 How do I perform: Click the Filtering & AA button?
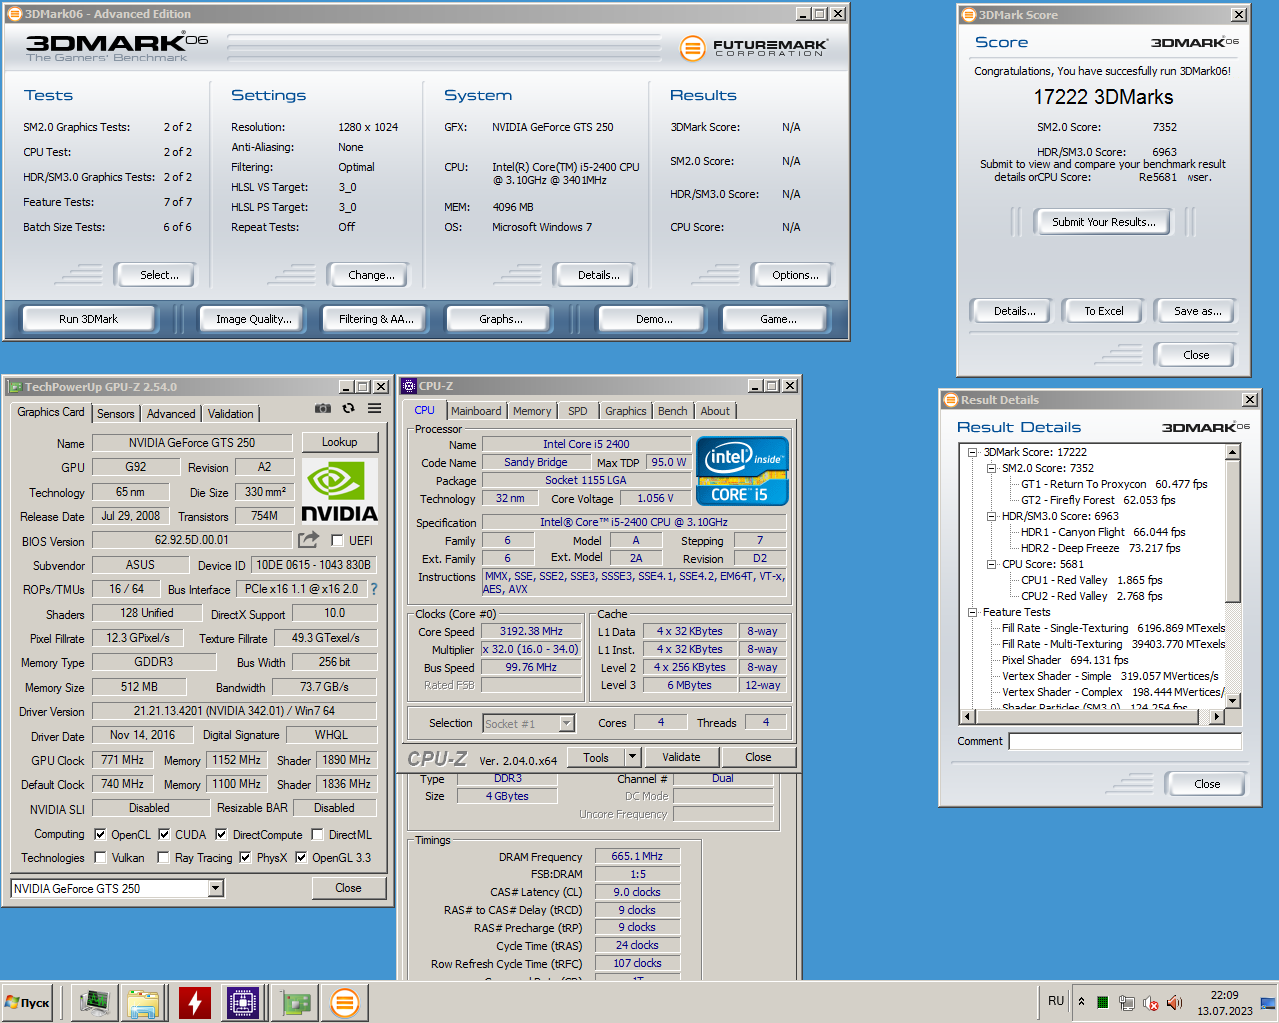[x=376, y=319]
